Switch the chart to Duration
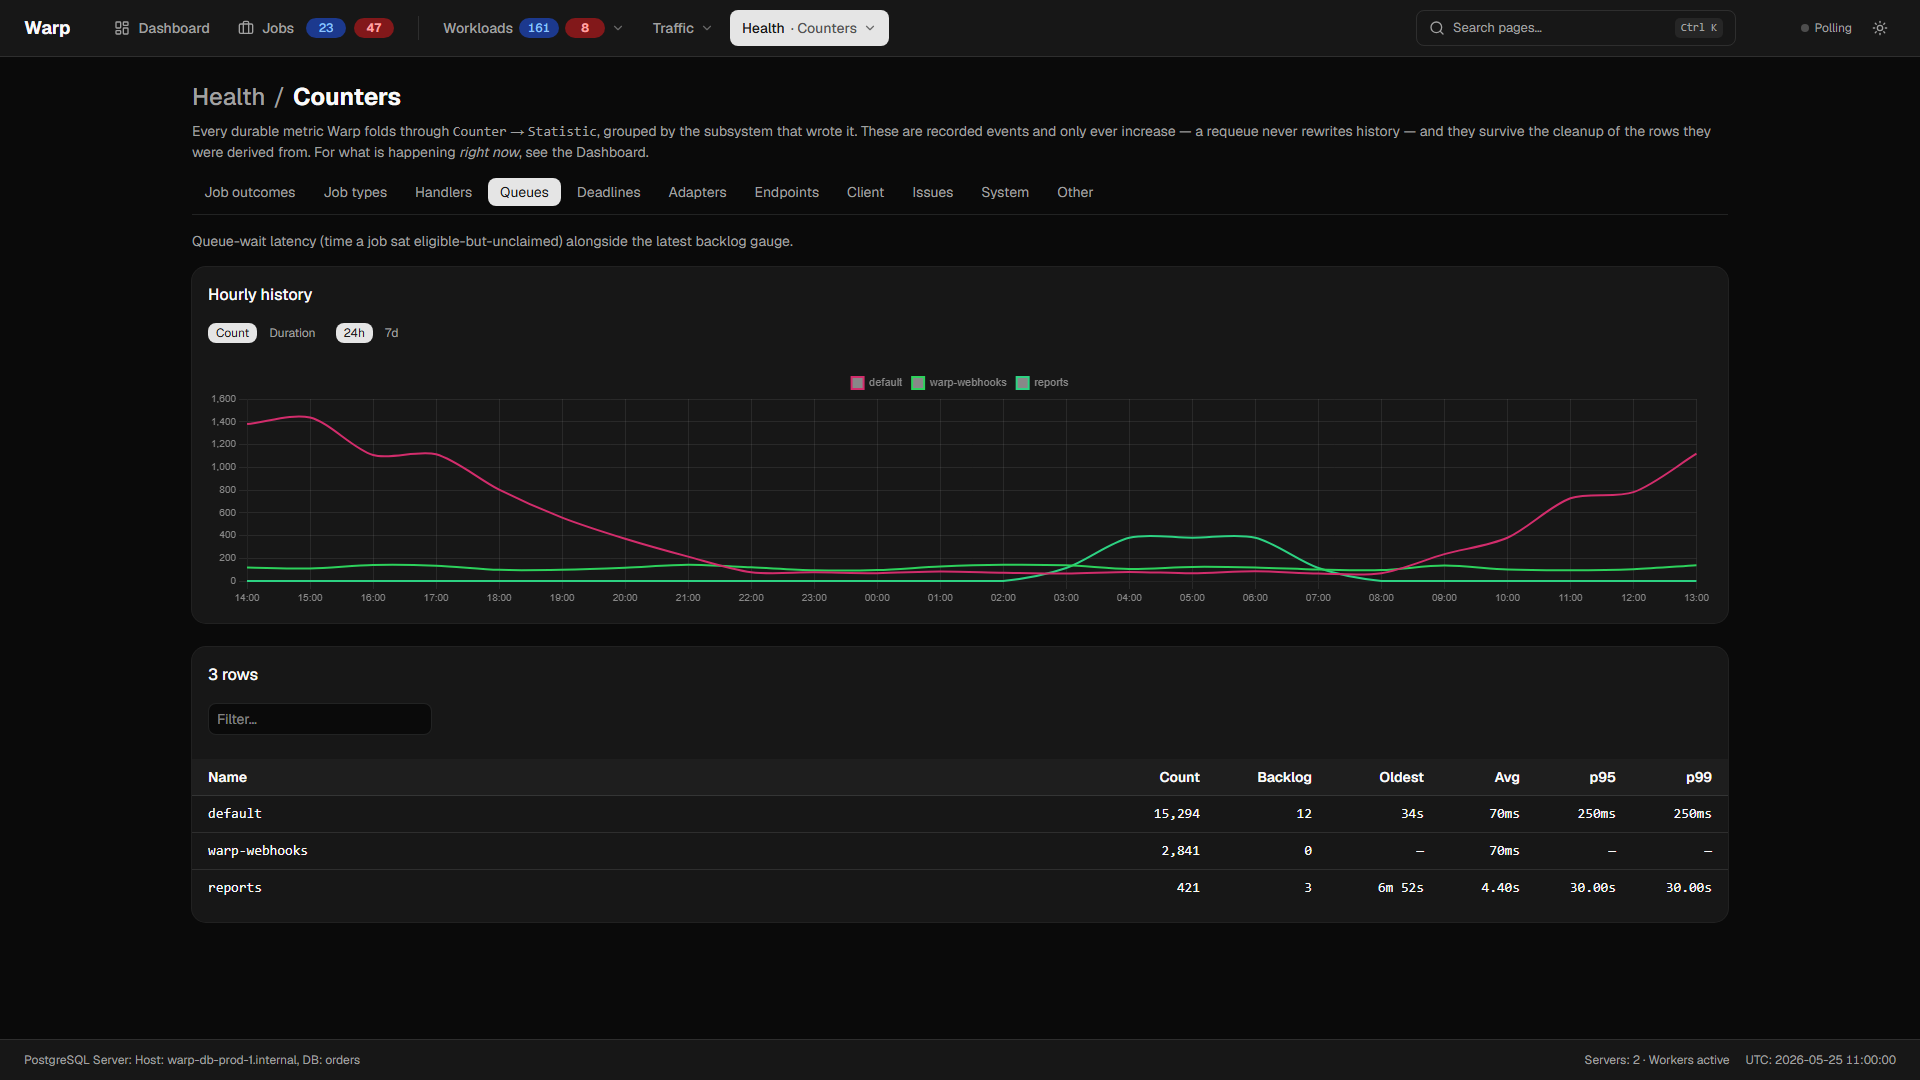1920x1080 pixels. pyautogui.click(x=292, y=333)
